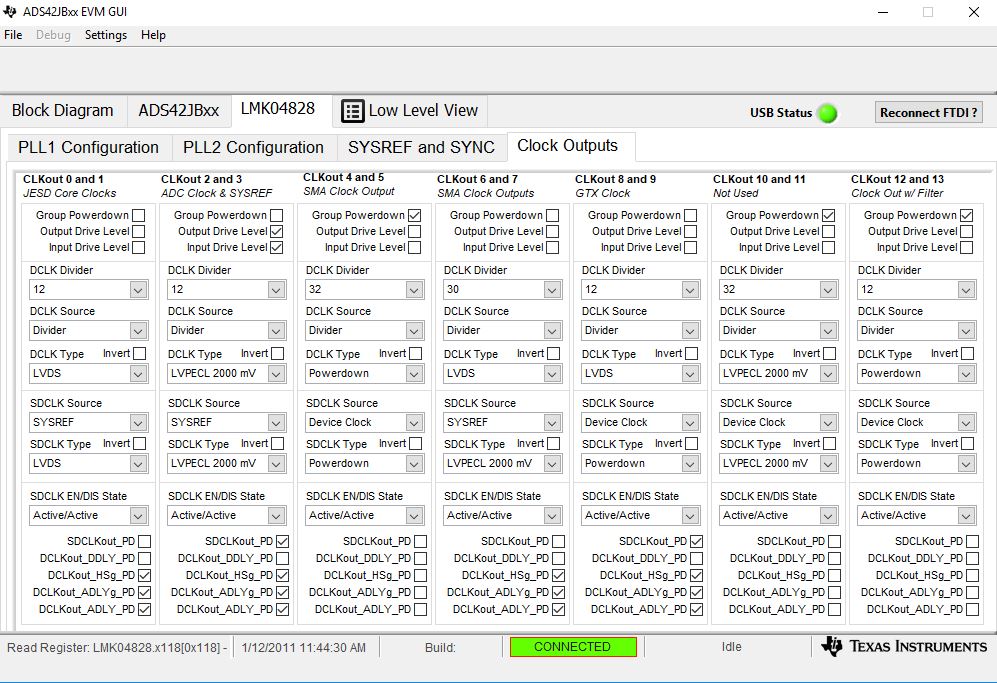997x683 pixels.
Task: Open SDCLK Source dropdown for CLKout 0 and 1
Action: [138, 423]
